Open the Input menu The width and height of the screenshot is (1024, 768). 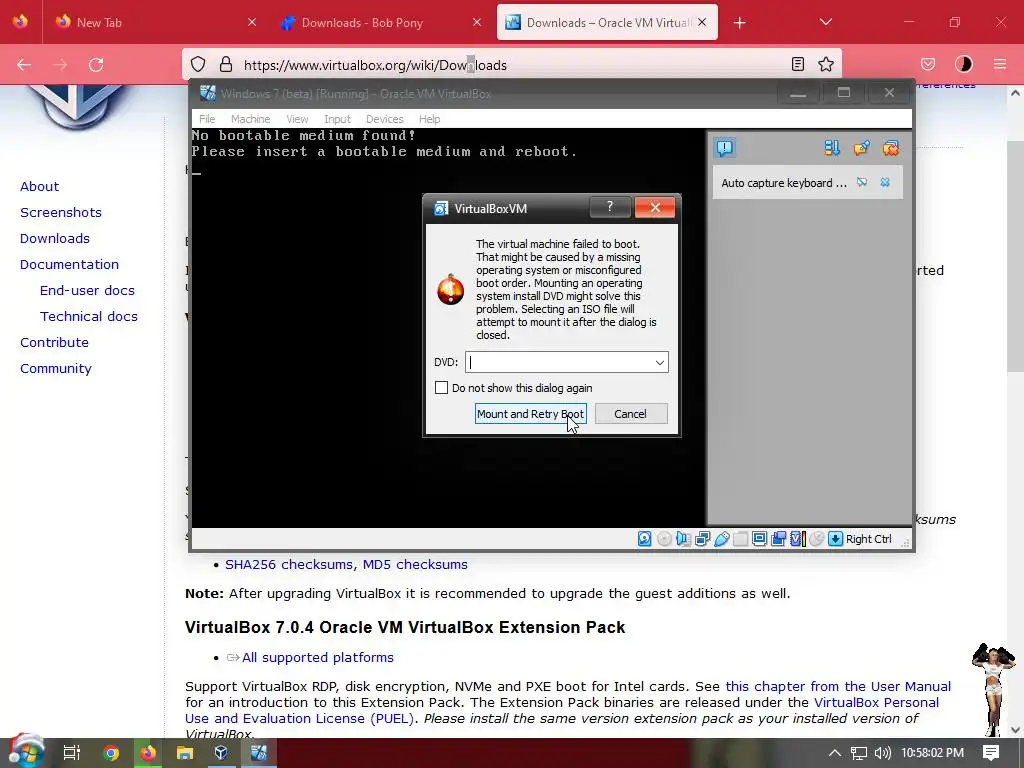[x=337, y=119]
